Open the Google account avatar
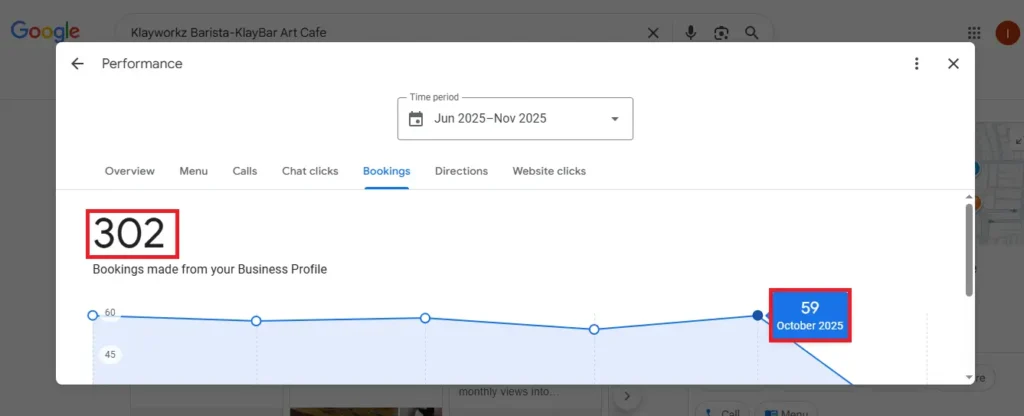 point(1008,33)
